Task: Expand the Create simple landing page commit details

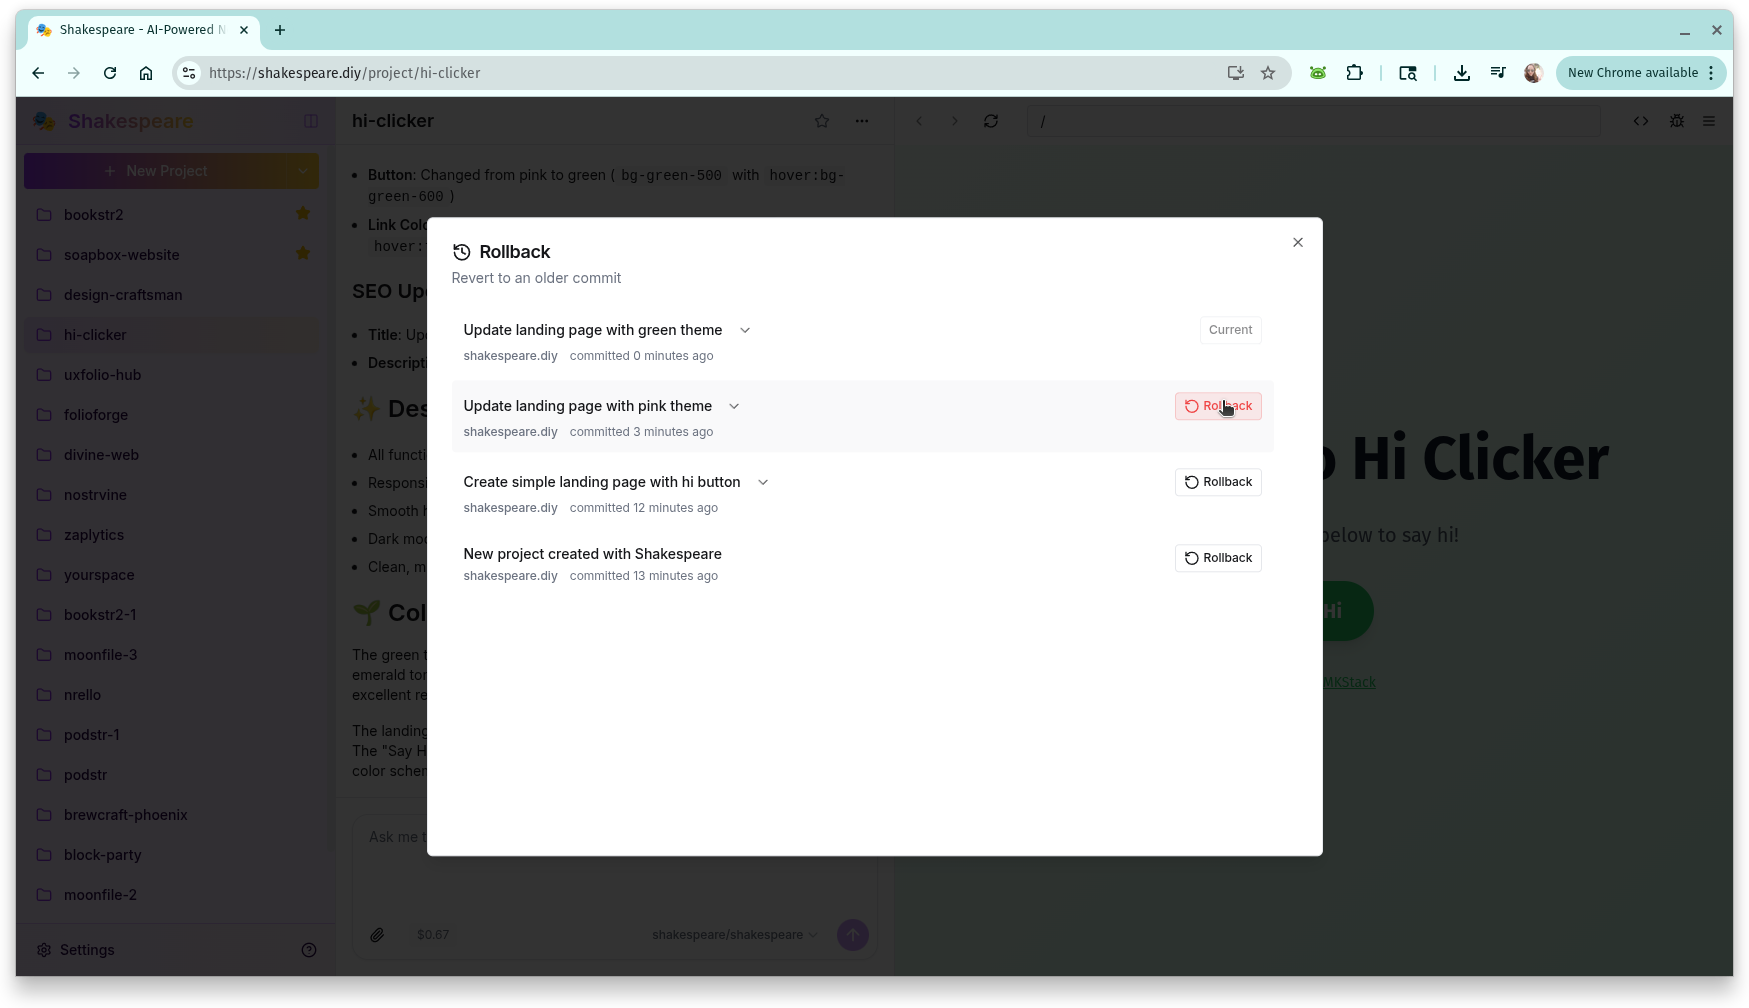Action: pos(763,482)
